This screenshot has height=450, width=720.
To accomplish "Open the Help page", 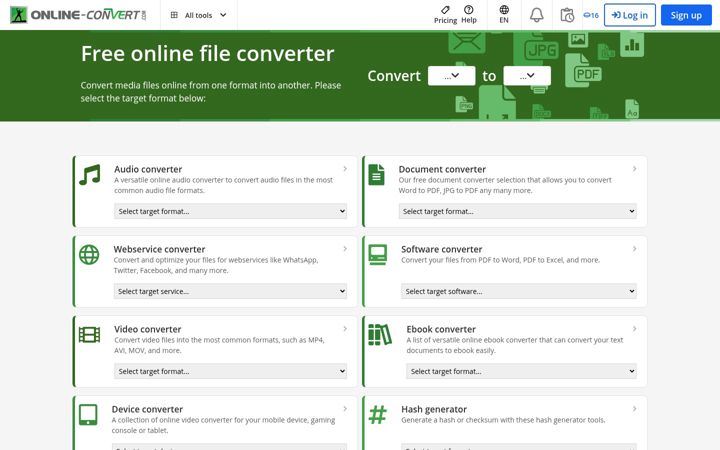I will click(x=469, y=15).
